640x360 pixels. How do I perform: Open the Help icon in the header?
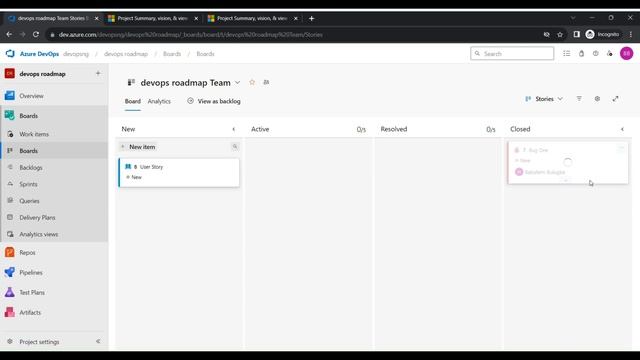pyautogui.click(x=596, y=53)
